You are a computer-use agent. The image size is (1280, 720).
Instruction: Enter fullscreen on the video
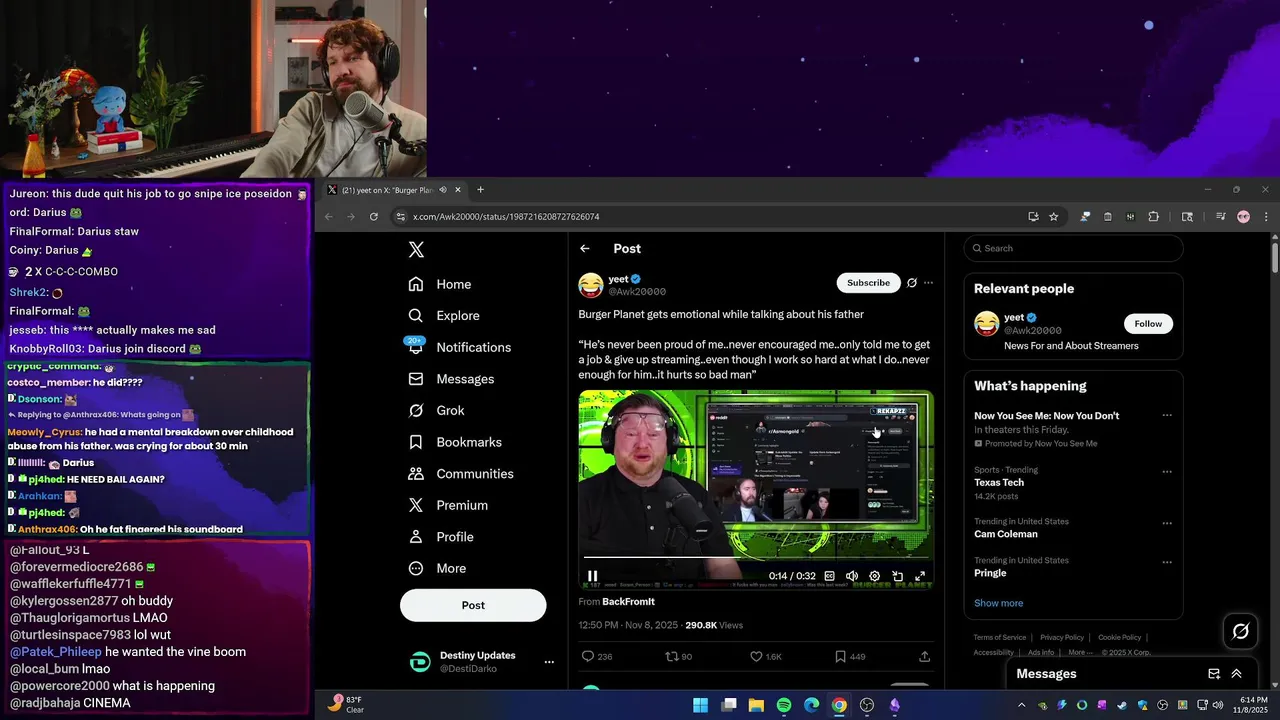[x=920, y=576]
